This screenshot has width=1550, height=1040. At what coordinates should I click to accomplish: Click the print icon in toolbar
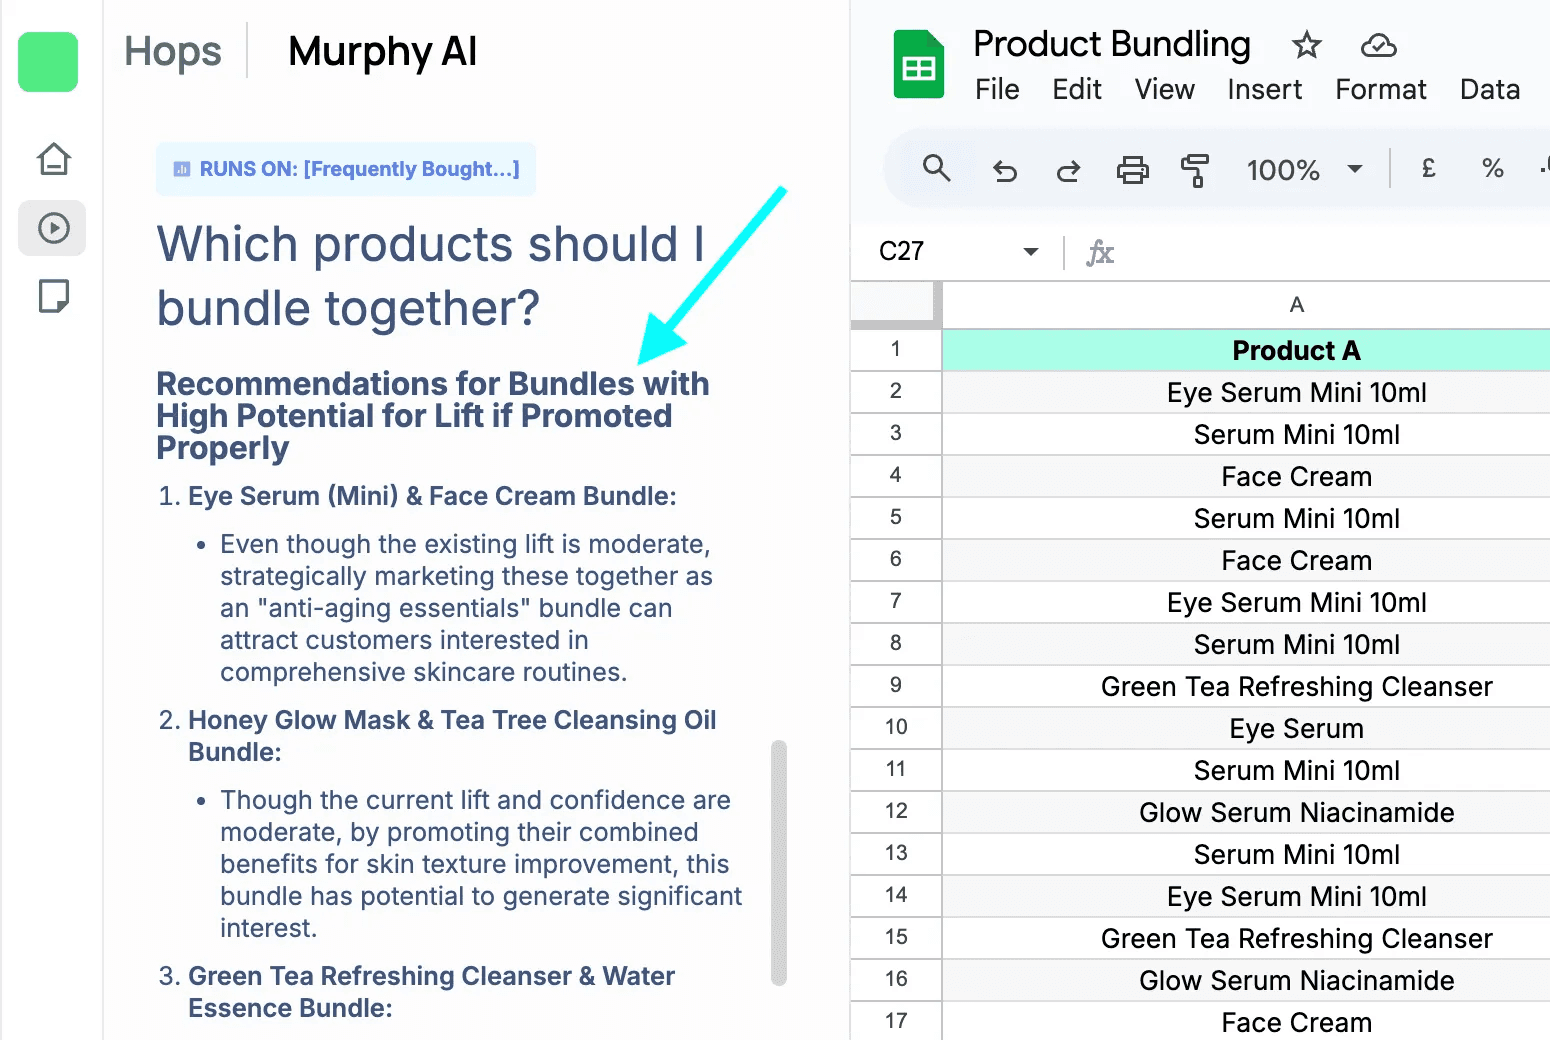click(1132, 170)
